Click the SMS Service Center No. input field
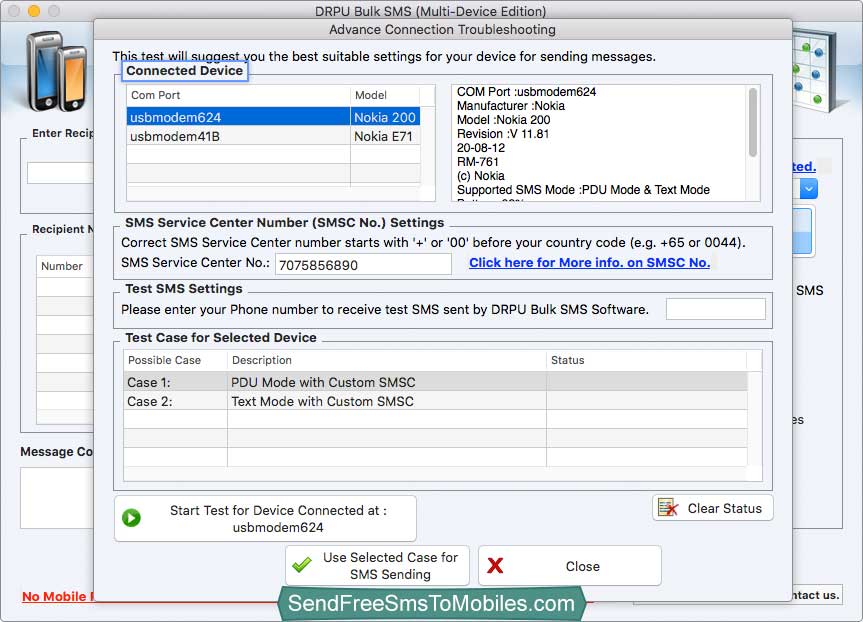 pos(363,265)
